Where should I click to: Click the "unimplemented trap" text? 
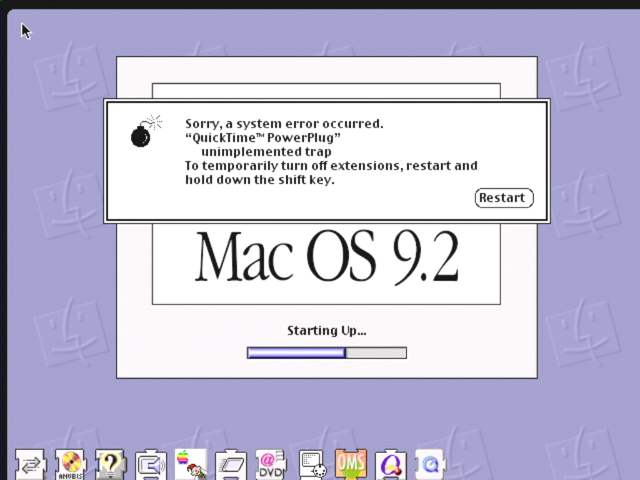coord(266,152)
